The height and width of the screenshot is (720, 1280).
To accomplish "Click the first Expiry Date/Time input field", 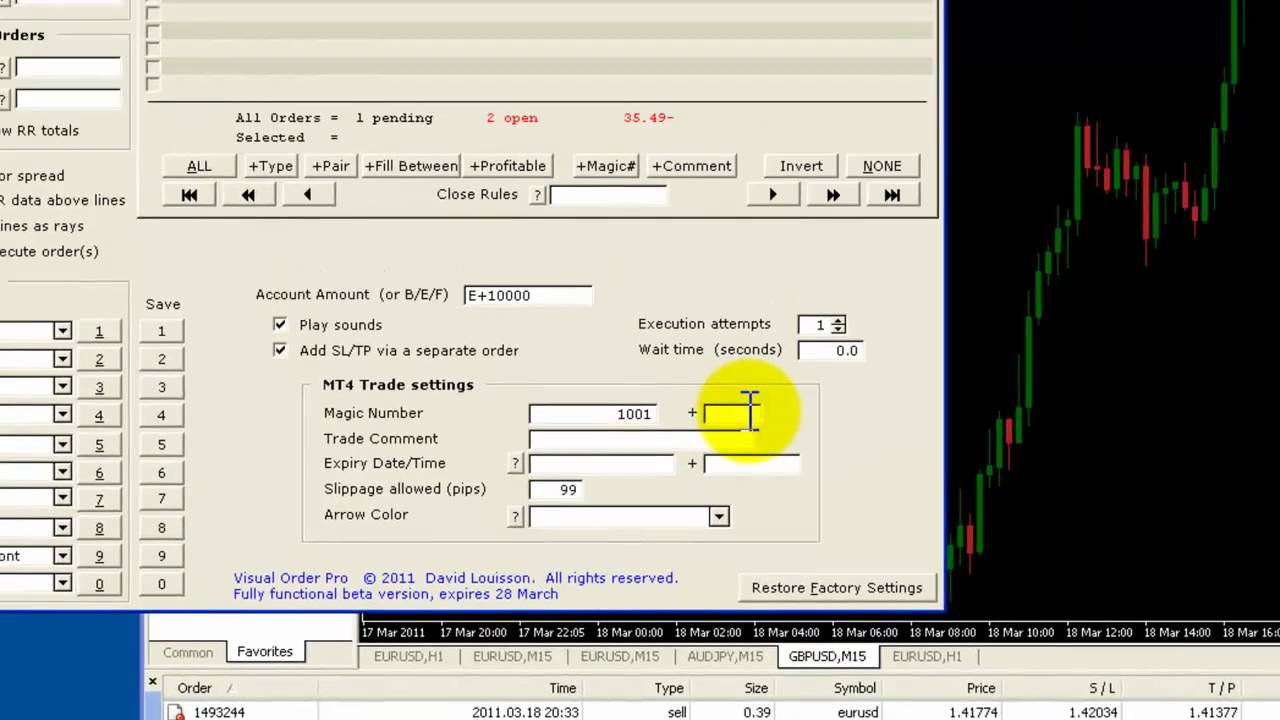I will click(x=602, y=464).
